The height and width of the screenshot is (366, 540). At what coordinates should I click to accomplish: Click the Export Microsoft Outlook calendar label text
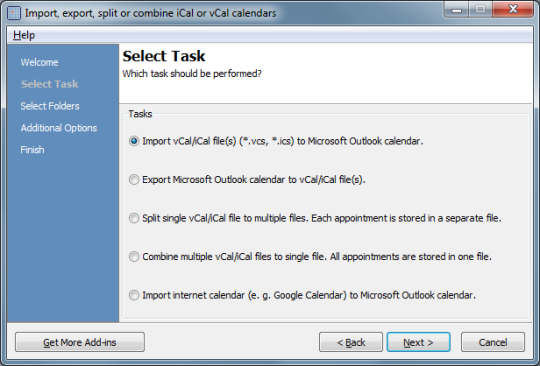(254, 180)
